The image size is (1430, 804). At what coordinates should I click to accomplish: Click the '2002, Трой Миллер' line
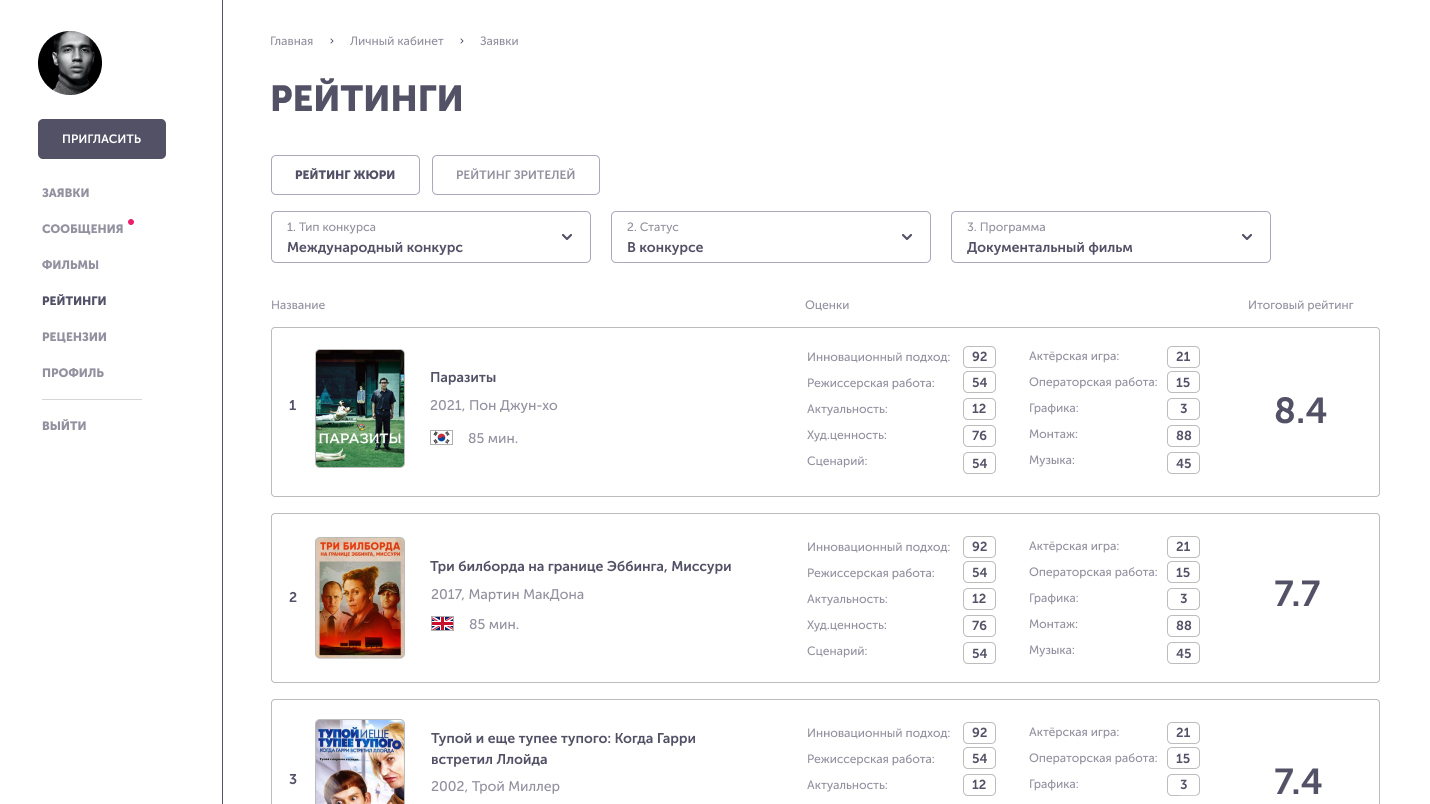[495, 786]
